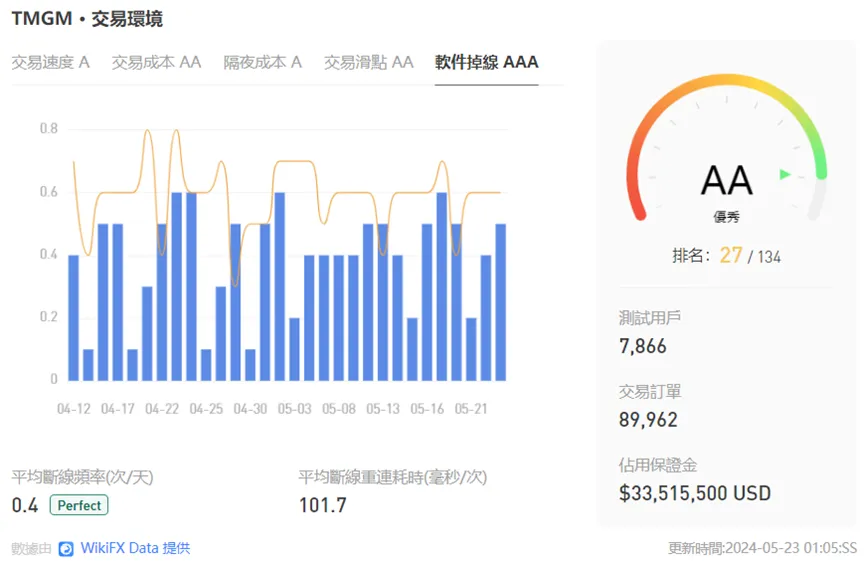Click the 優秀 label under the gauge

click(726, 217)
